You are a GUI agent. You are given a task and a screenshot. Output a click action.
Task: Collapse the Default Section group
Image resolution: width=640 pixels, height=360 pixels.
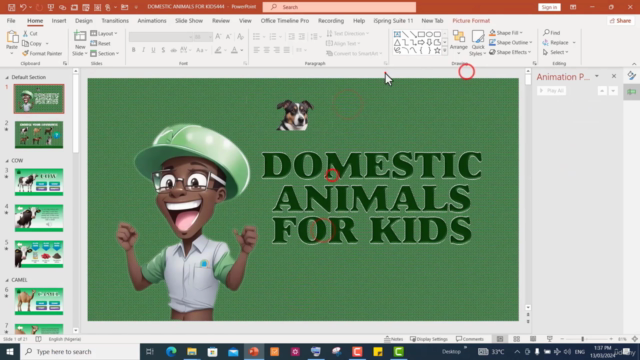pos(7,77)
